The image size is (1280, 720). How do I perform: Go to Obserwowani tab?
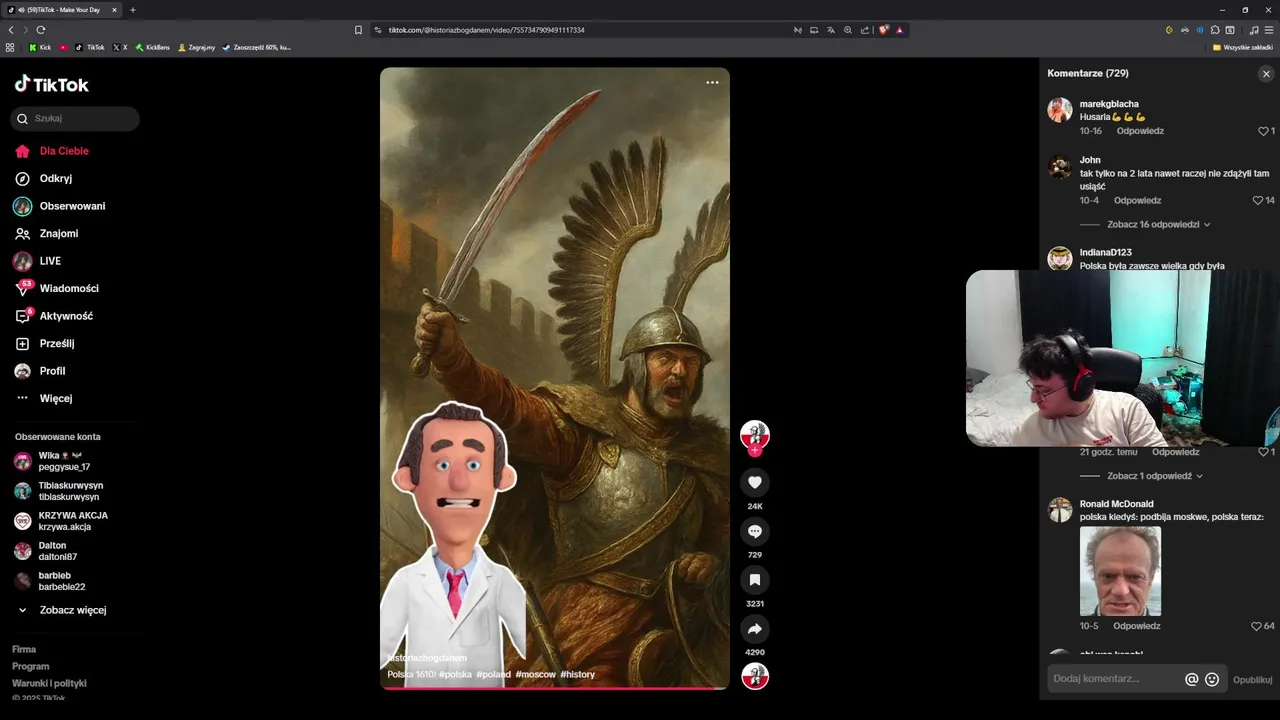(x=72, y=206)
